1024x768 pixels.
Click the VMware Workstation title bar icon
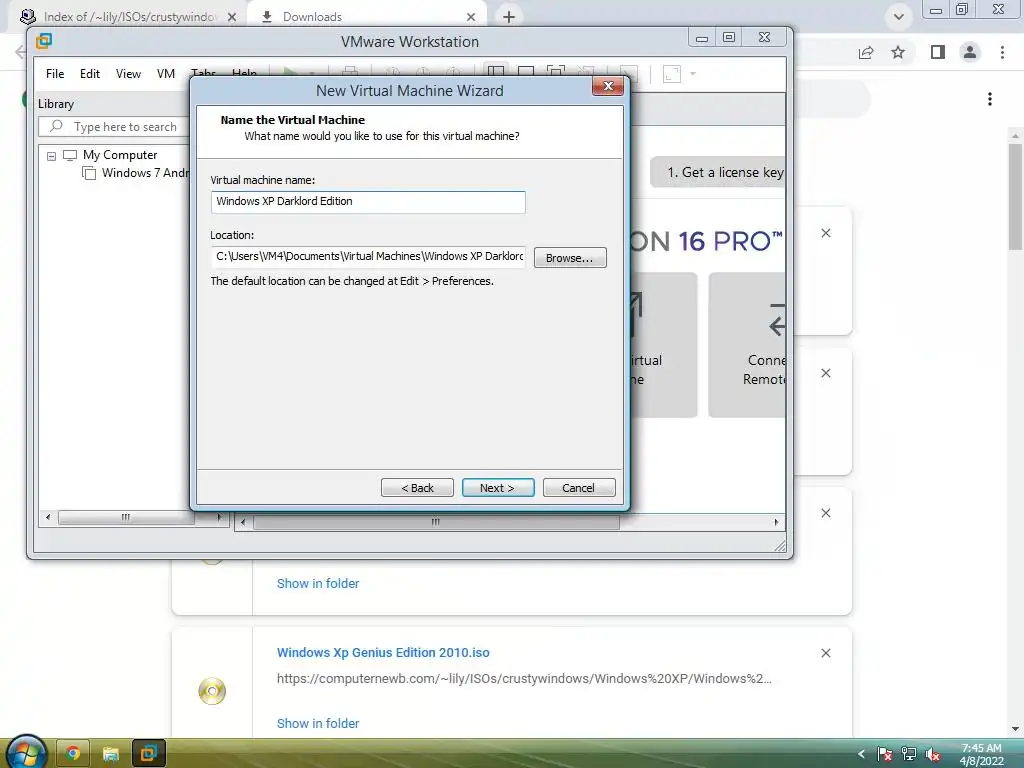coord(44,41)
